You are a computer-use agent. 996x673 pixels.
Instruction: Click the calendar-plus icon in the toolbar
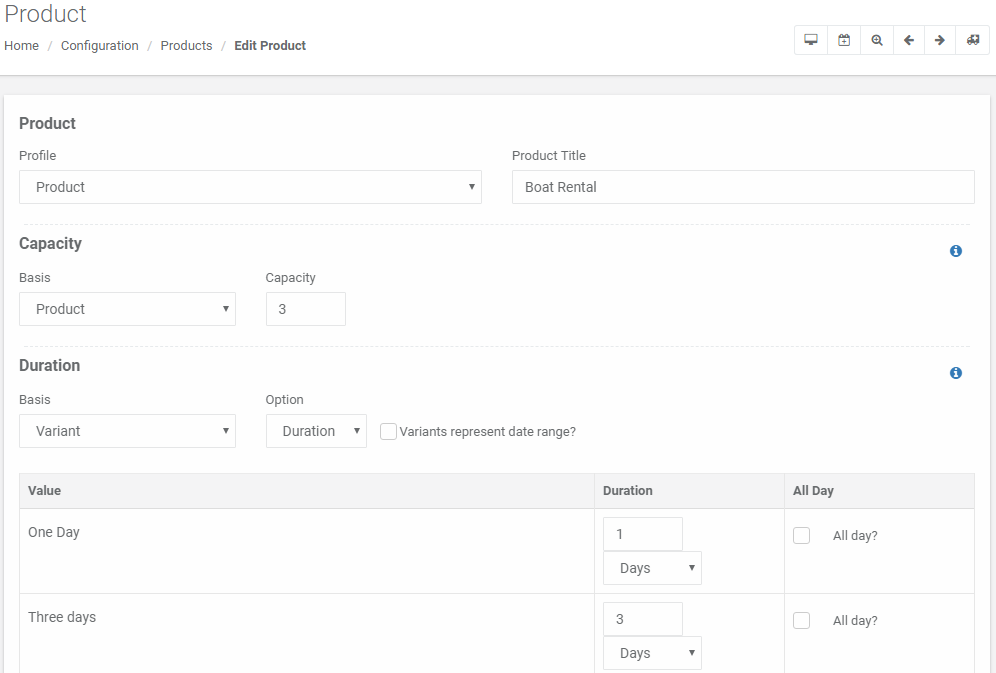tap(844, 40)
